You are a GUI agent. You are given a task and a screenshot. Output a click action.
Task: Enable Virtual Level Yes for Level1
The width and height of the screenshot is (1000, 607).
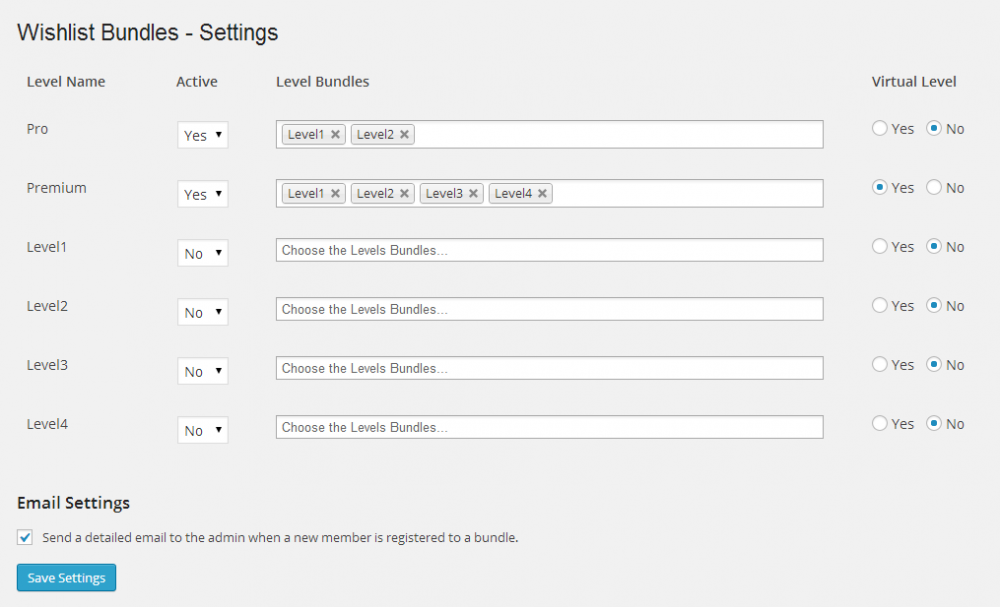click(880, 246)
